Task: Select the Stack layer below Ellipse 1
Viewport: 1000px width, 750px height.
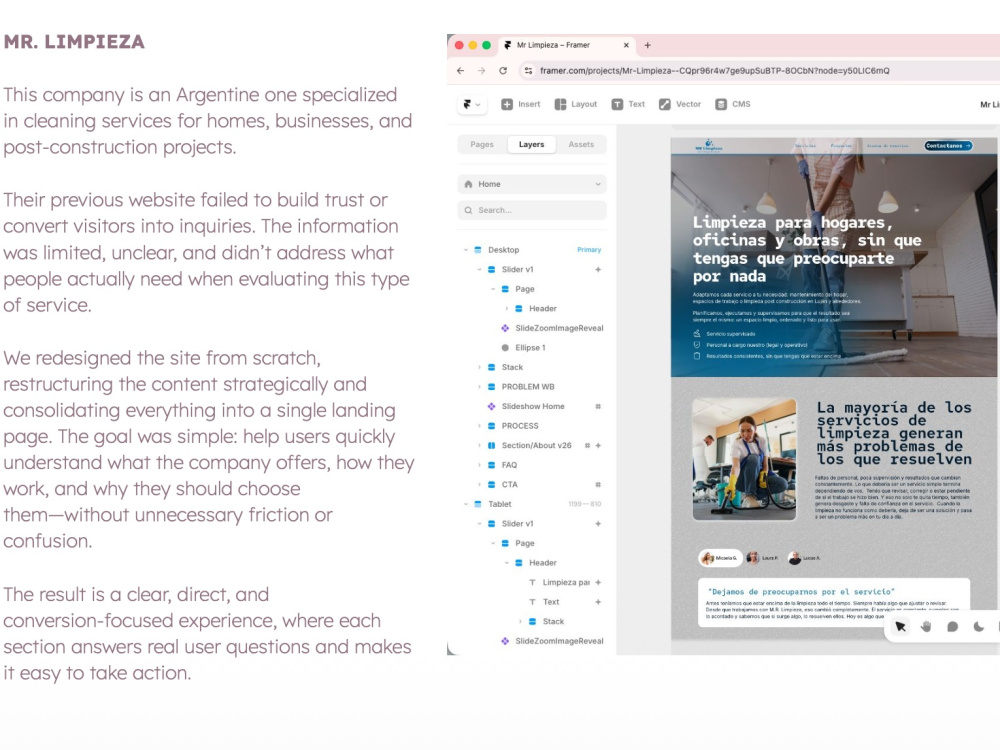Action: [512, 367]
